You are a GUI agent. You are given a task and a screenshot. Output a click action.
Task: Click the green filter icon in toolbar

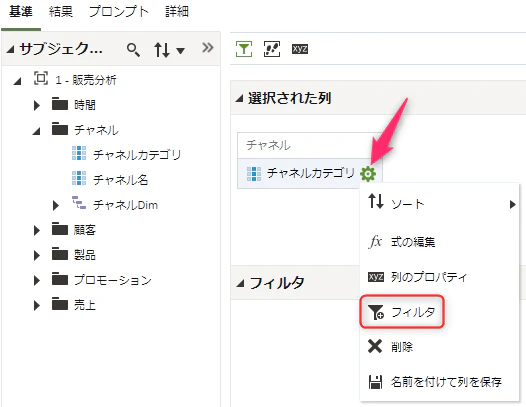pyautogui.click(x=244, y=49)
